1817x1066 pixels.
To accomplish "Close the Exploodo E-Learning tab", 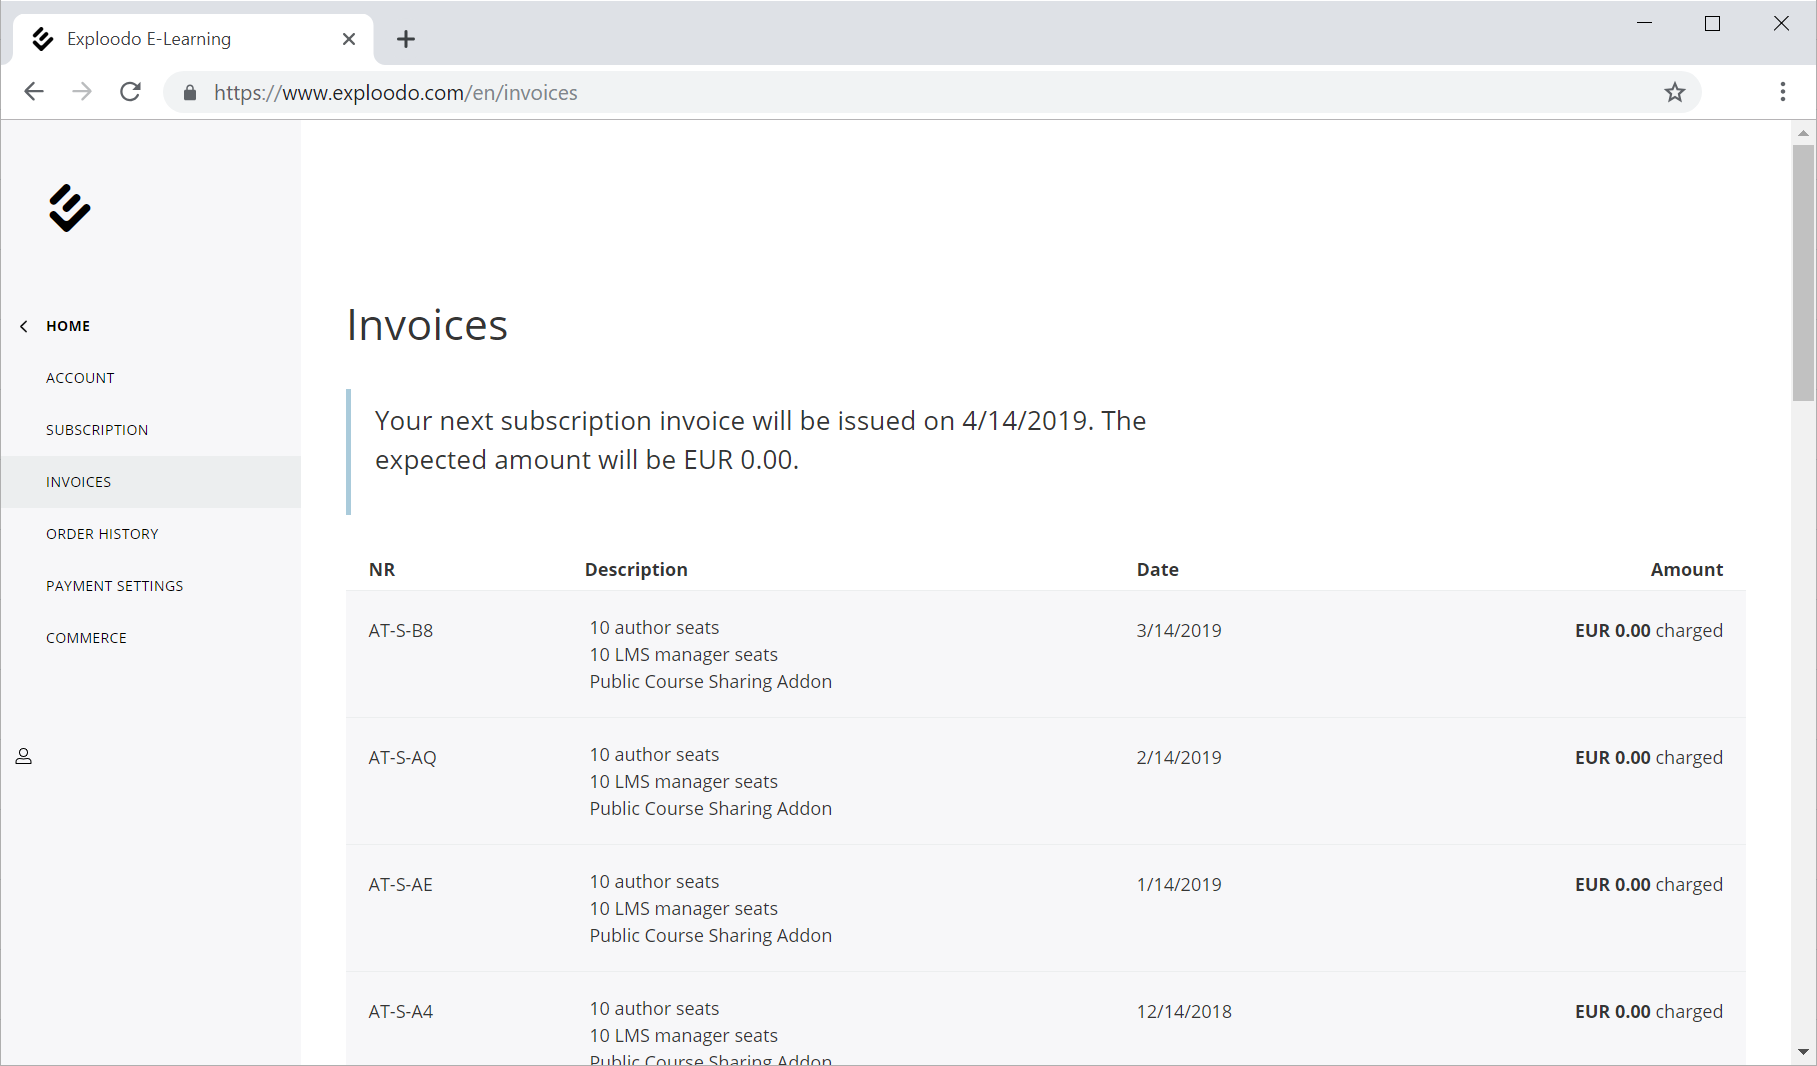I will 348,39.
